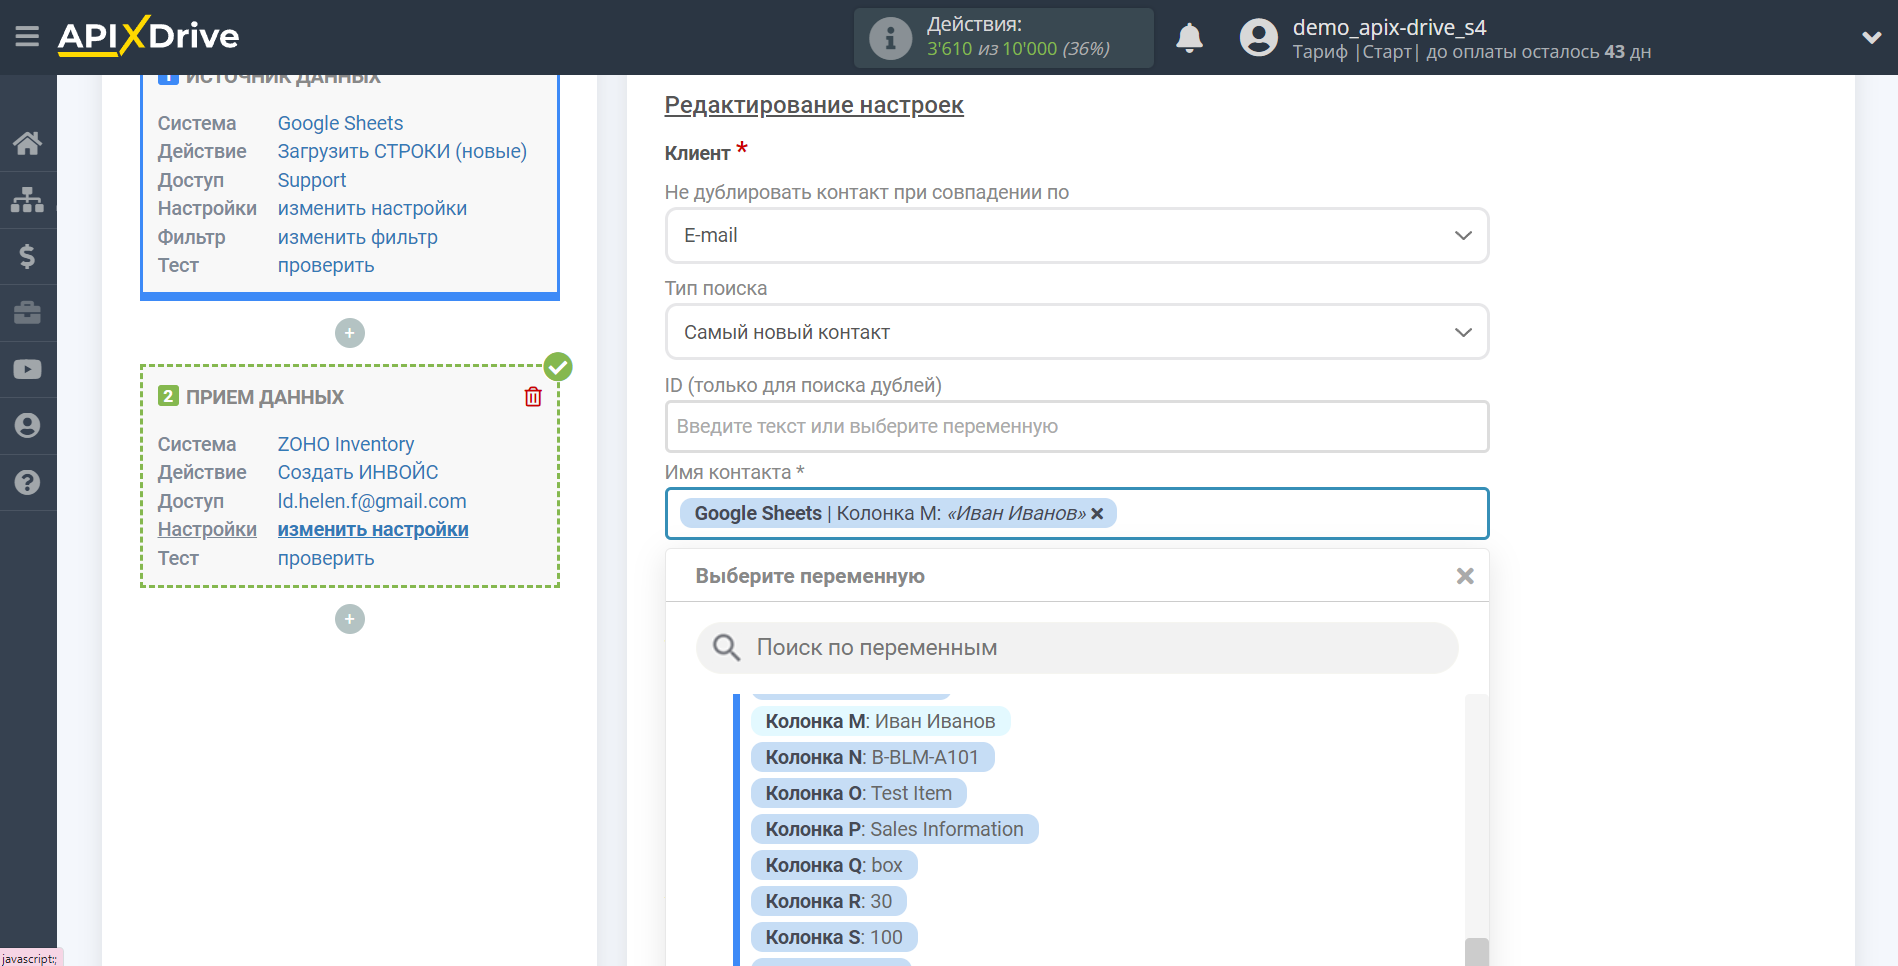
Task: Click the Редактирование настроек heading
Action: [814, 105]
